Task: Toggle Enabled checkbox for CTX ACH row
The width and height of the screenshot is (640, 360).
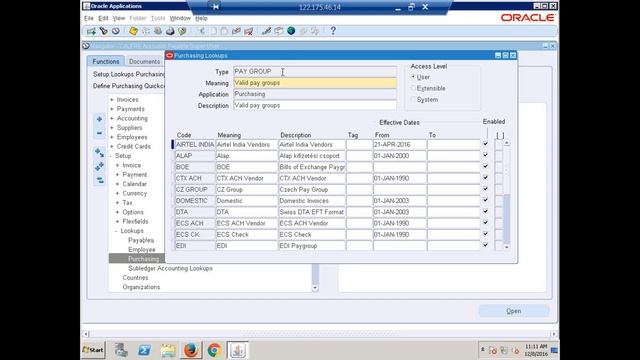Action: (485, 178)
